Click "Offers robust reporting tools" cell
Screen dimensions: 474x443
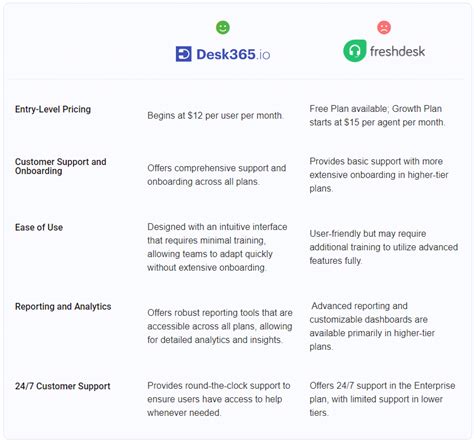[x=220, y=326]
